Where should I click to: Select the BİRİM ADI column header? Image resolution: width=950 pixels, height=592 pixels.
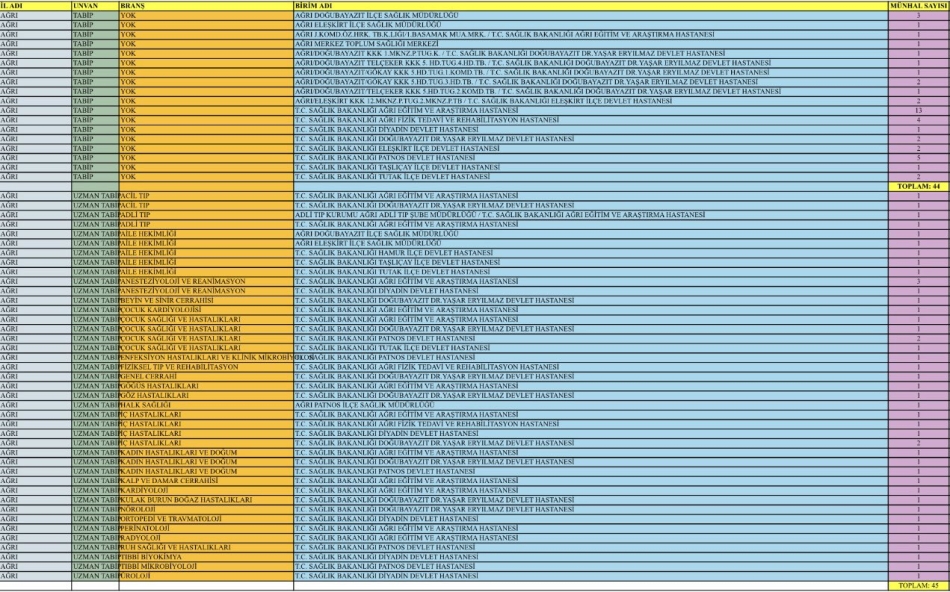pyautogui.click(x=591, y=6)
